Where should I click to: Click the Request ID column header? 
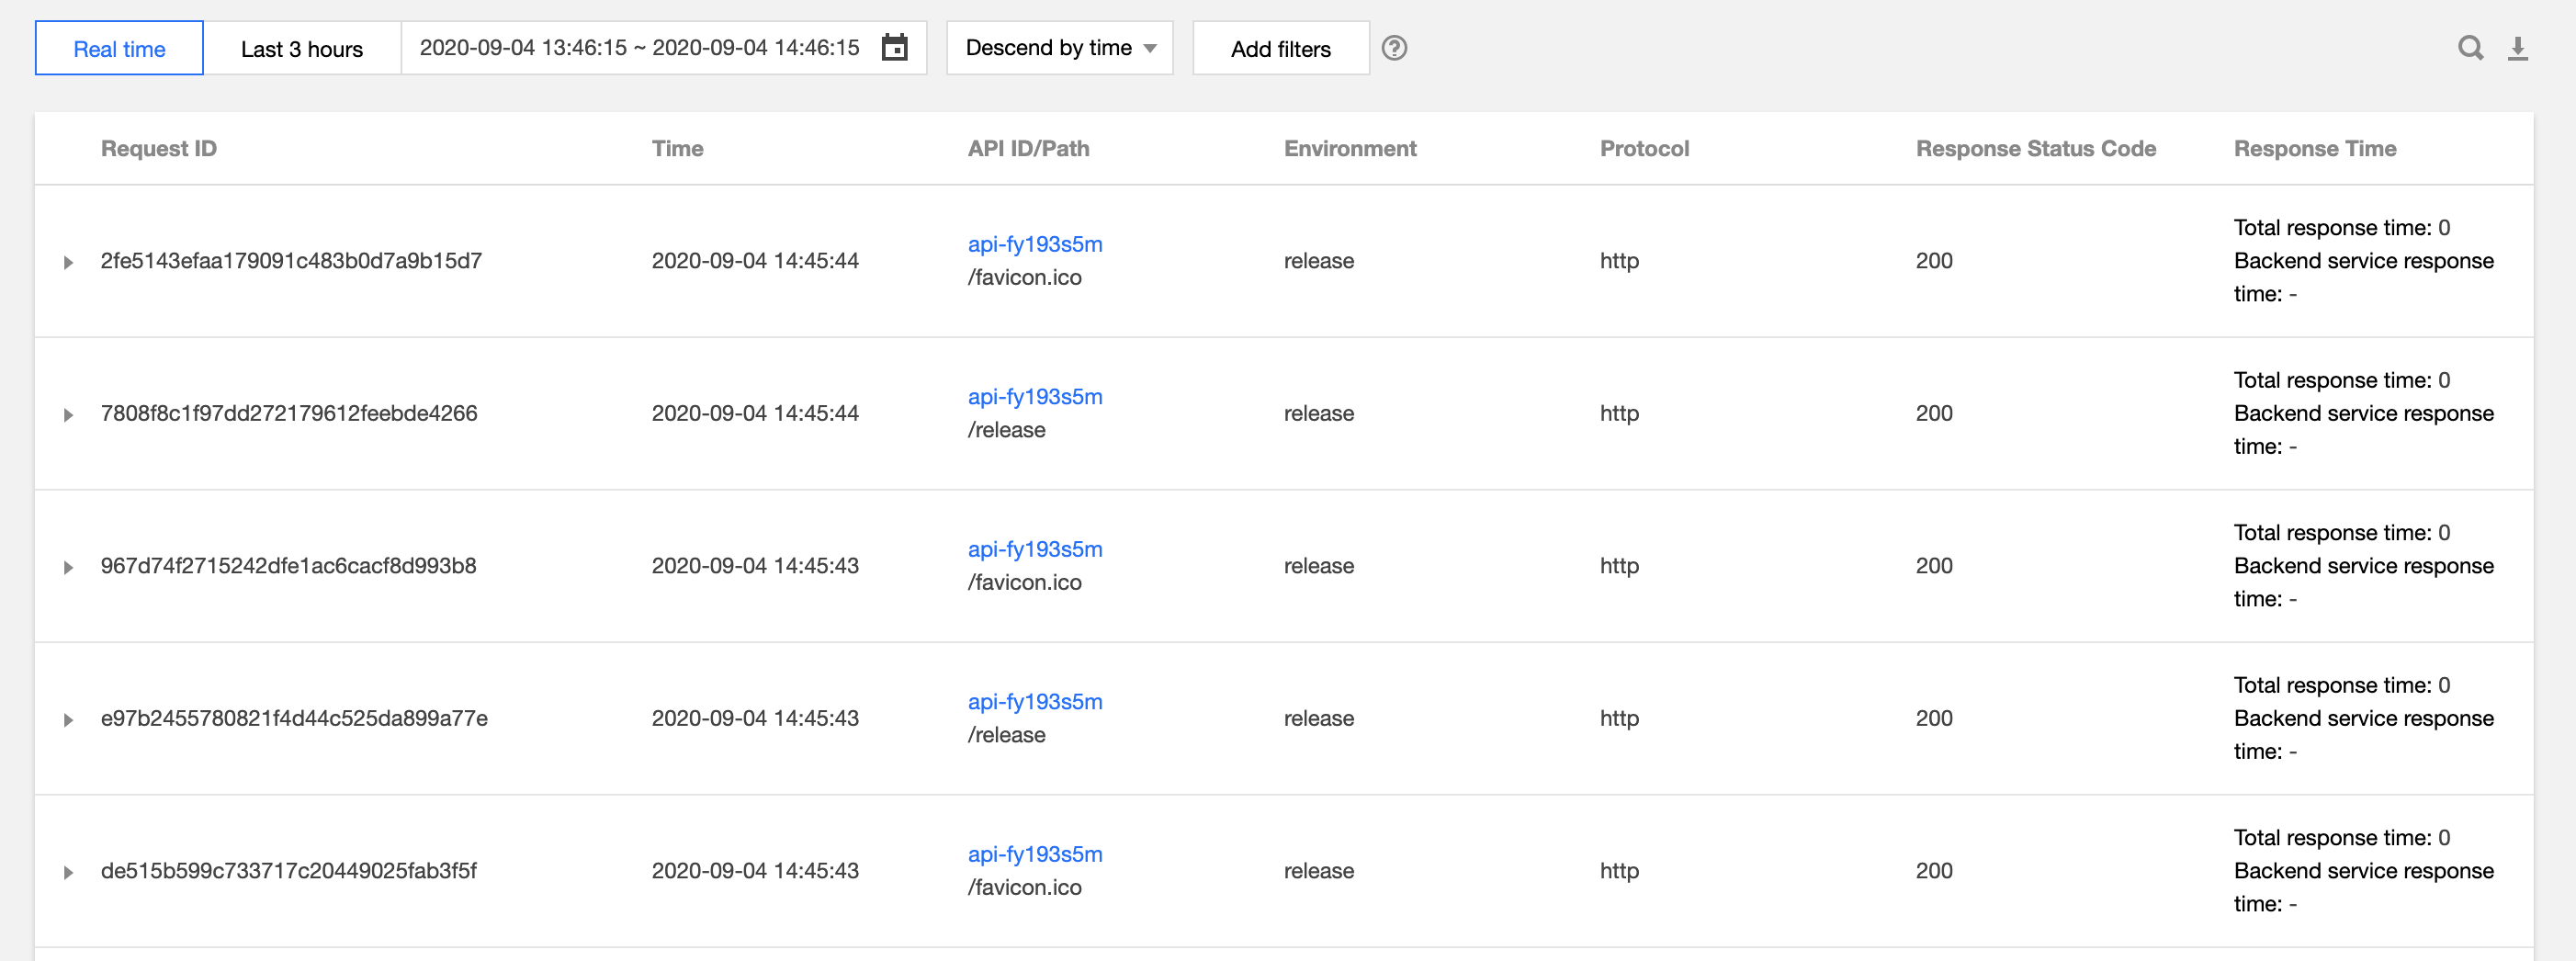coord(158,148)
